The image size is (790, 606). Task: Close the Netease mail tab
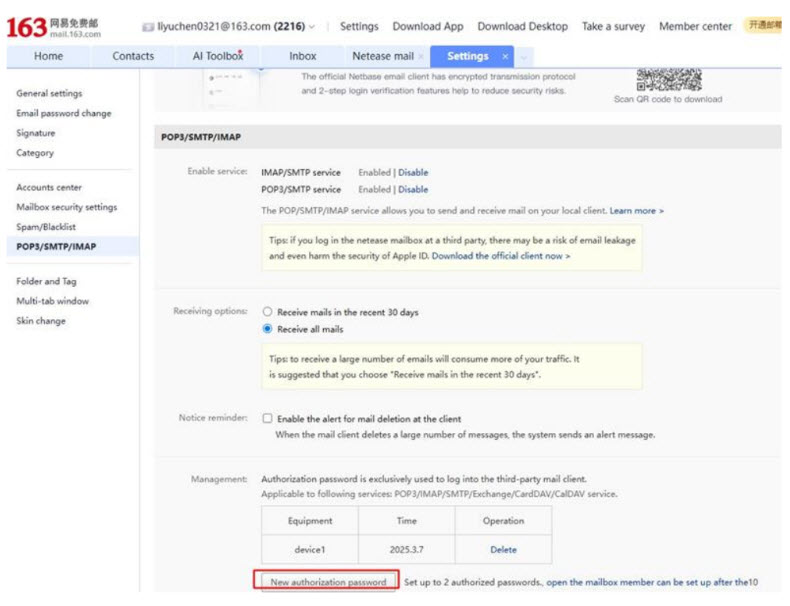pos(420,57)
